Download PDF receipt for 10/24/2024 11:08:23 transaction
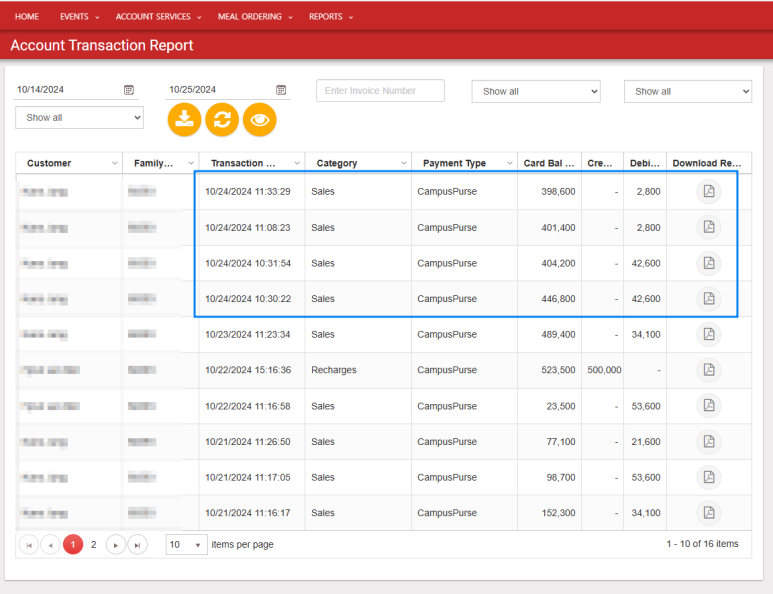The image size is (773, 594). [709, 227]
